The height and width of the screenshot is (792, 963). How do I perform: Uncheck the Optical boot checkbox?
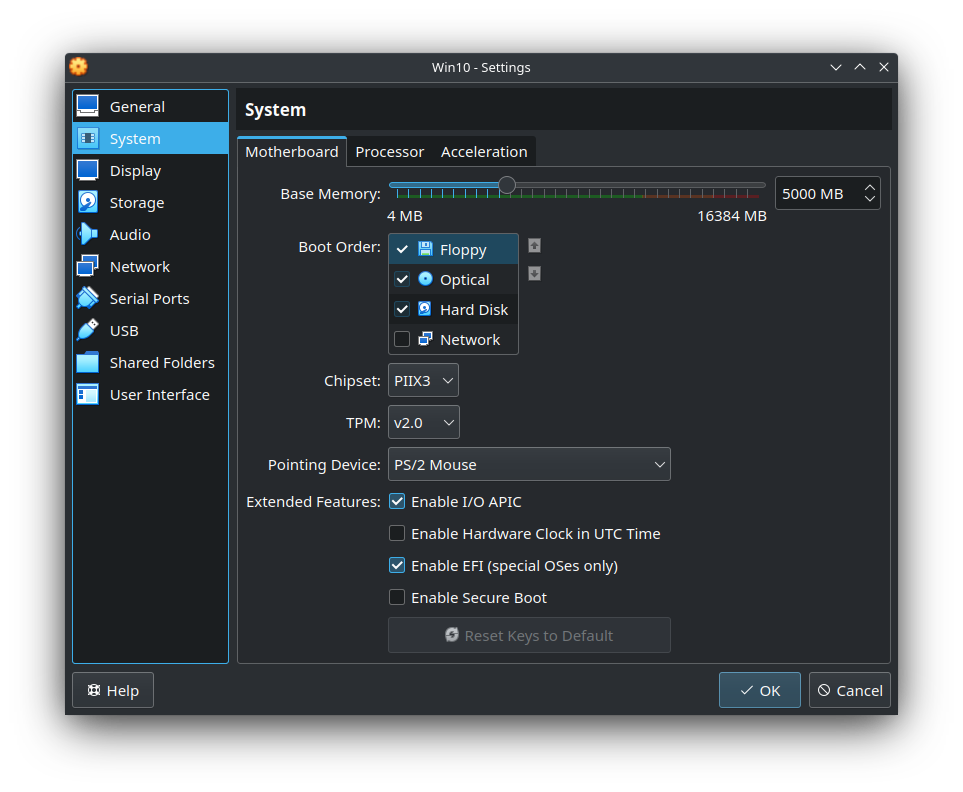(x=402, y=279)
